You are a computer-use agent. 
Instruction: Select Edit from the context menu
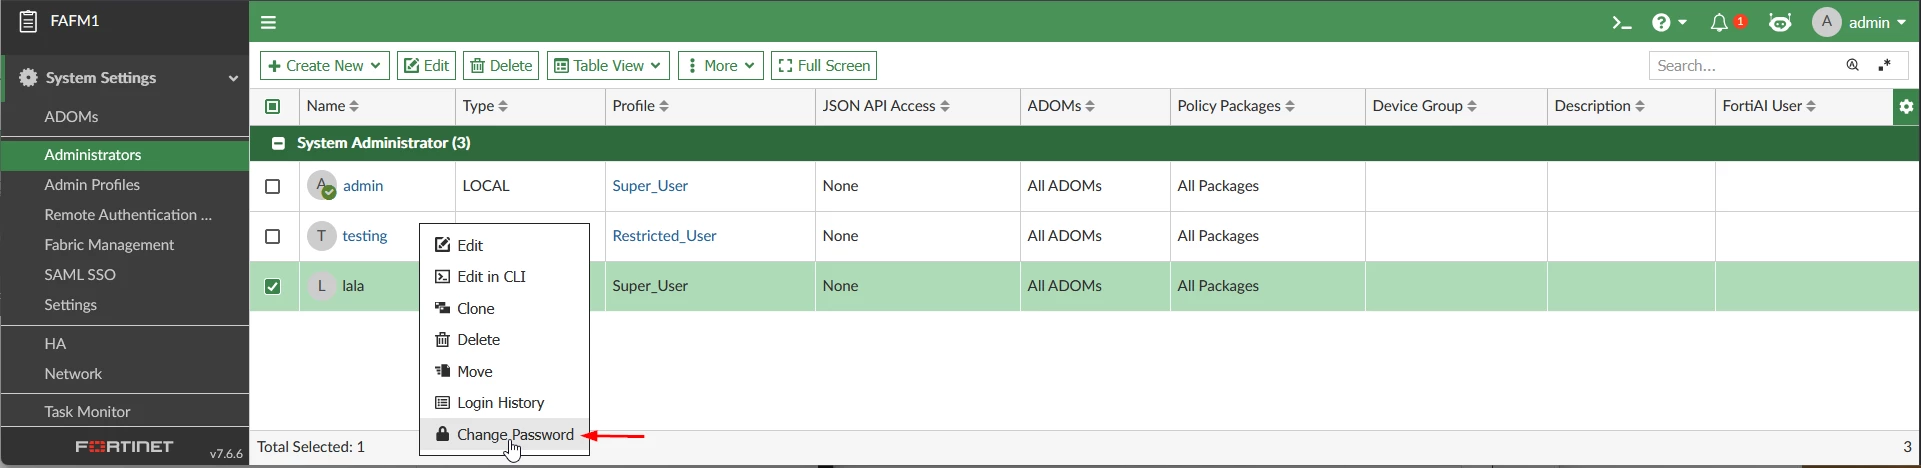[505, 245]
